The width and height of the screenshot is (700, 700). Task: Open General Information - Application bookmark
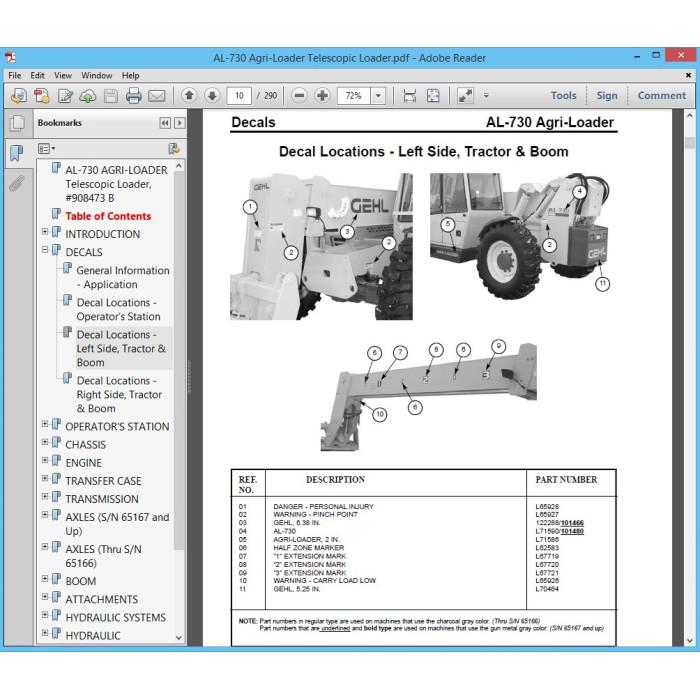(x=123, y=277)
